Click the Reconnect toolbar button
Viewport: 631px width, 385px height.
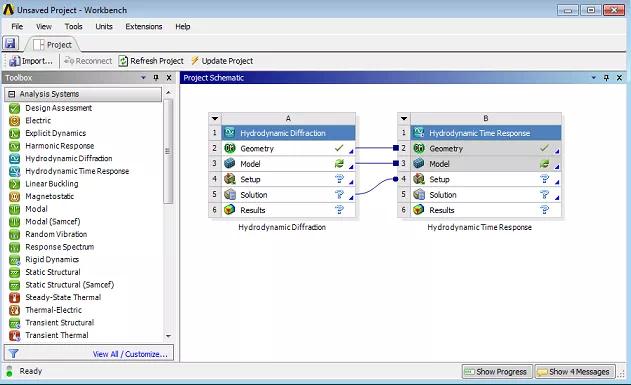pos(88,61)
